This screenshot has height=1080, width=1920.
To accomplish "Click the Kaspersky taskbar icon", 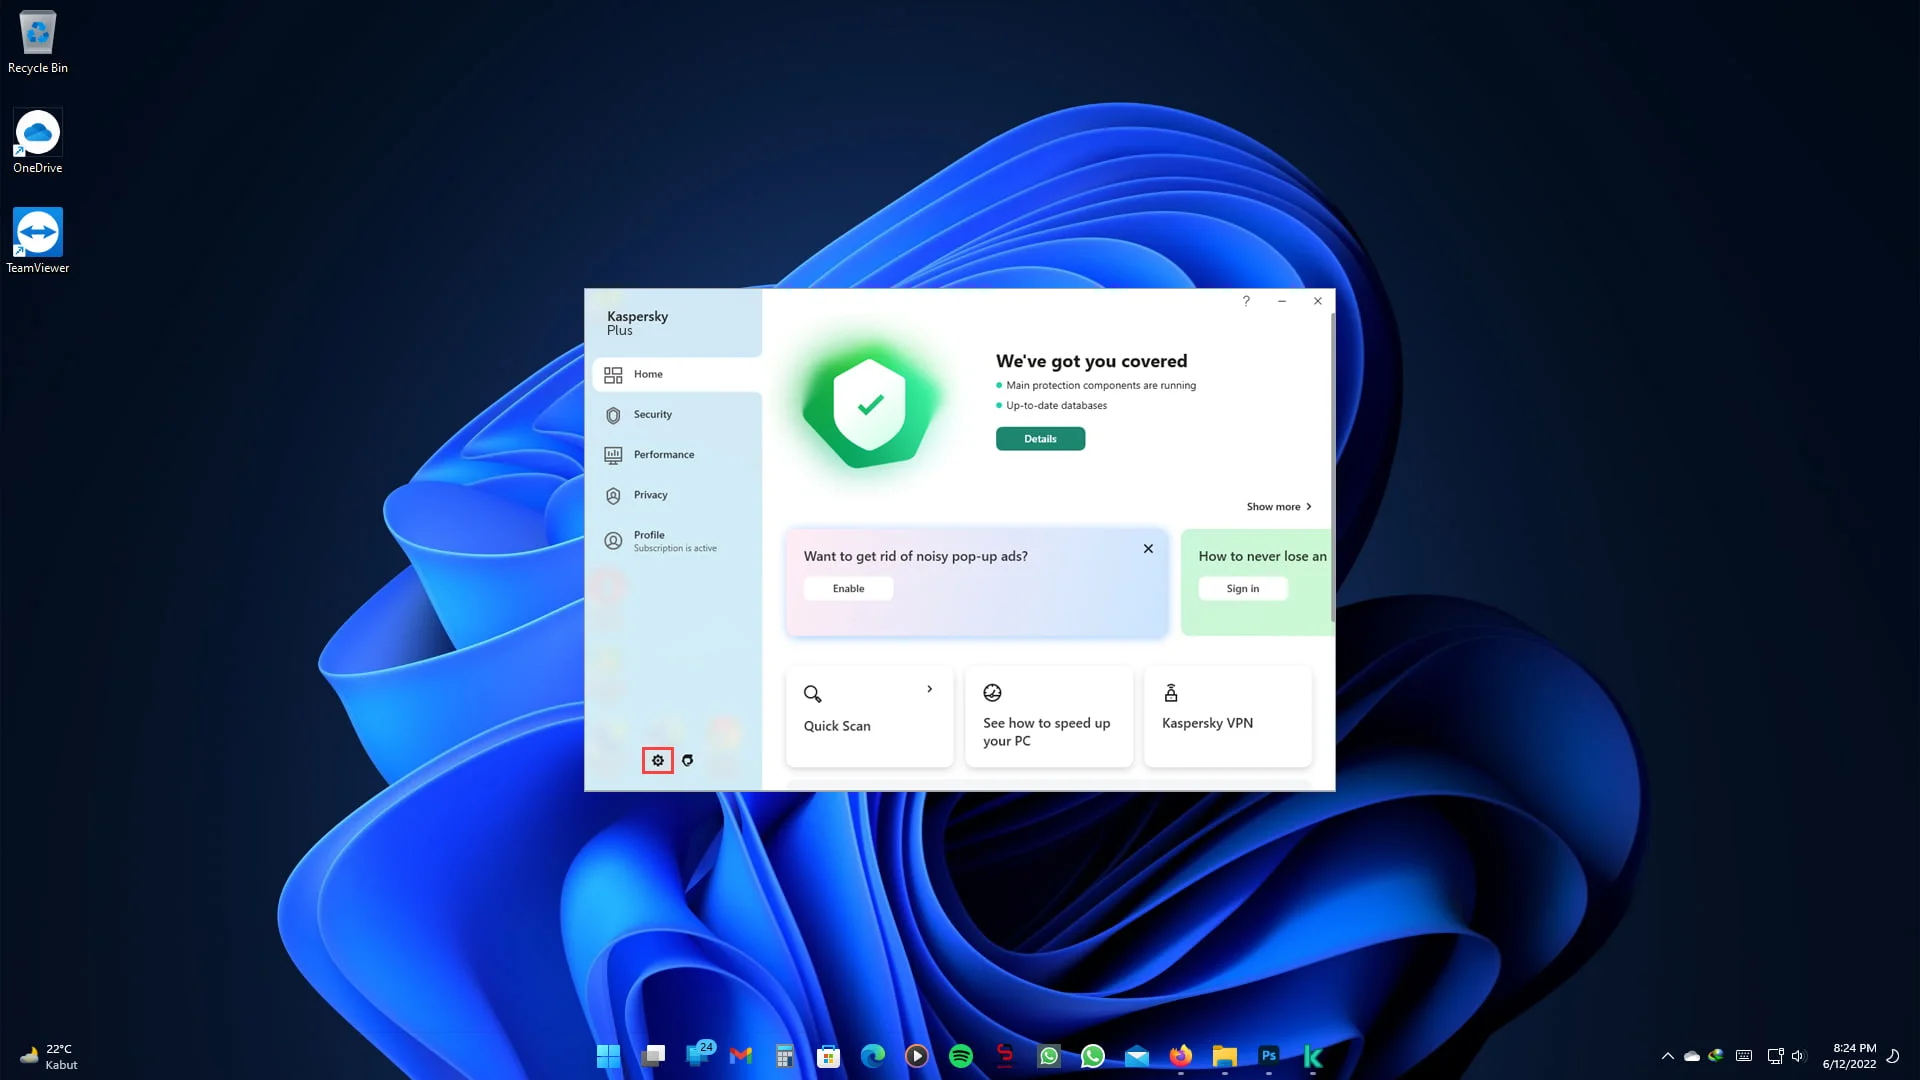I will coord(1313,1056).
